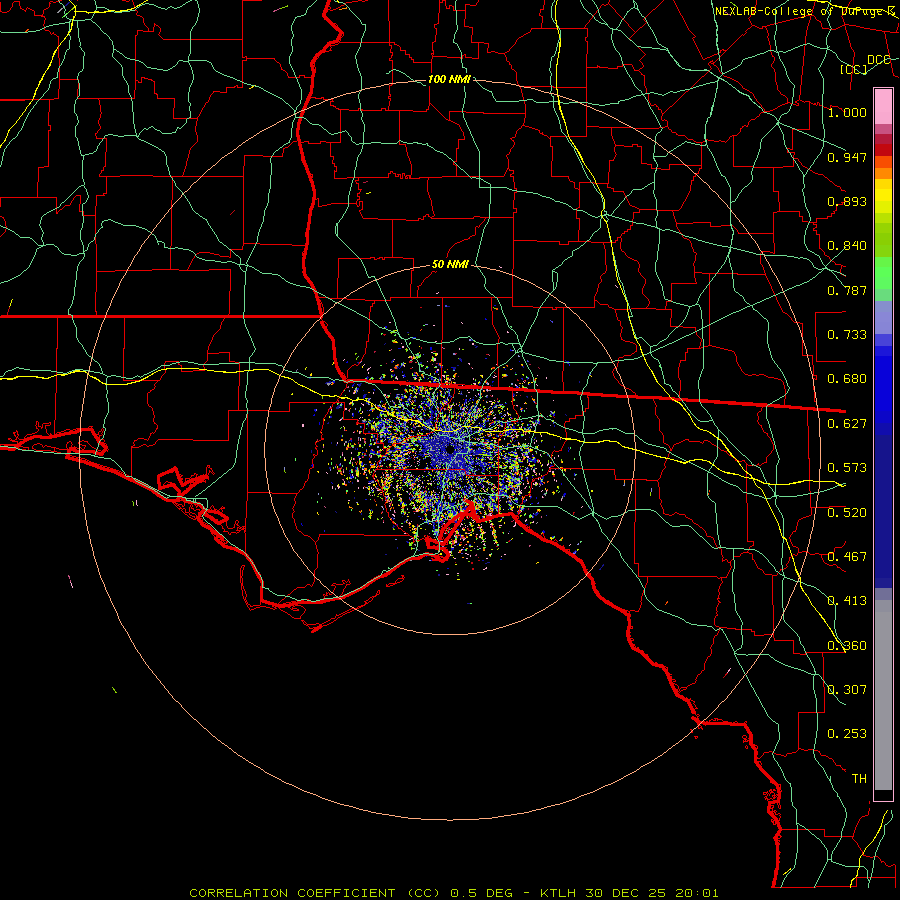Viewport: 900px width, 900px height.
Task: Select the 0.573 scale value
Action: click(x=847, y=468)
